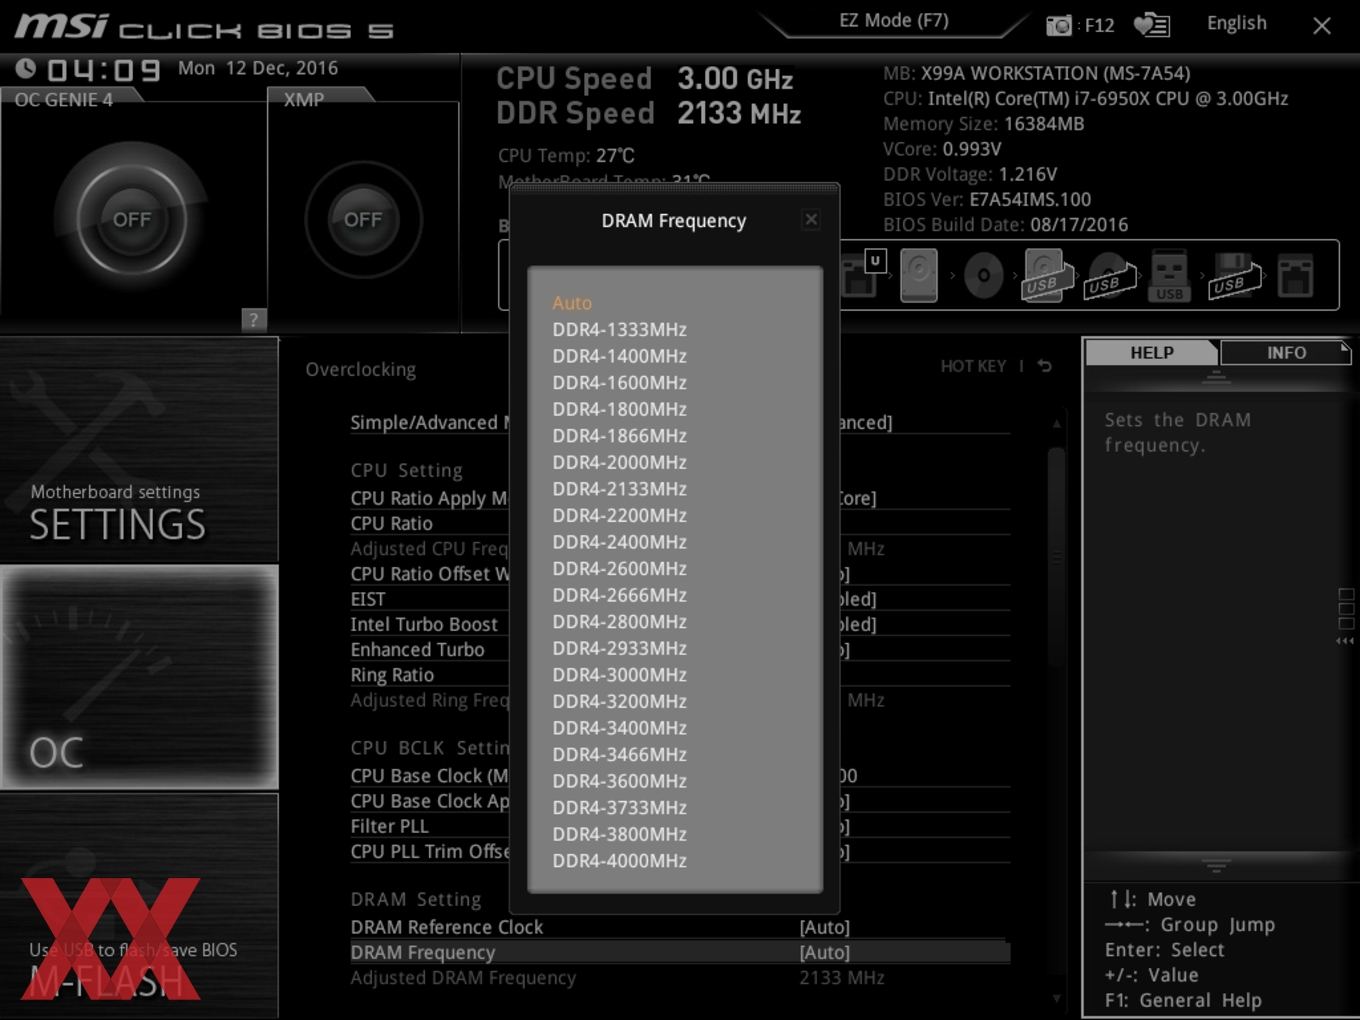The width and height of the screenshot is (1360, 1020).
Task: Click the USB key boot device icon
Action: pyautogui.click(x=1169, y=276)
